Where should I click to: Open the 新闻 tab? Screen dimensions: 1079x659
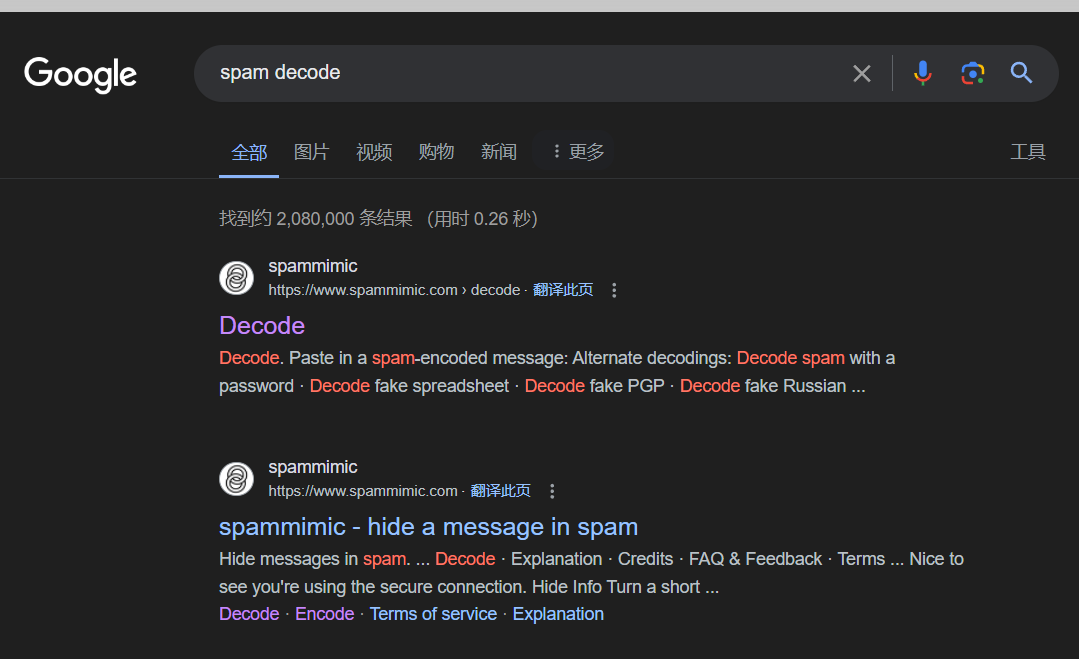(x=499, y=152)
